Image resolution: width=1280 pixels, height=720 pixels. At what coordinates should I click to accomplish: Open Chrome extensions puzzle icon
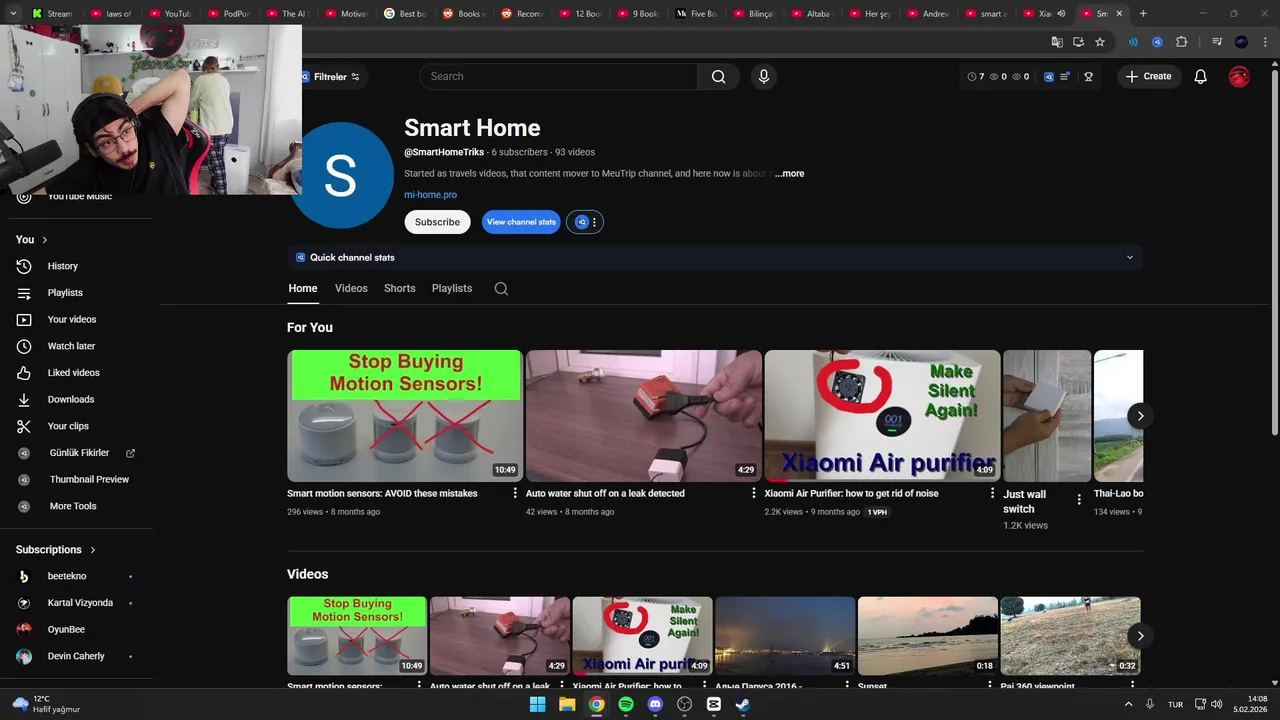(x=1181, y=42)
